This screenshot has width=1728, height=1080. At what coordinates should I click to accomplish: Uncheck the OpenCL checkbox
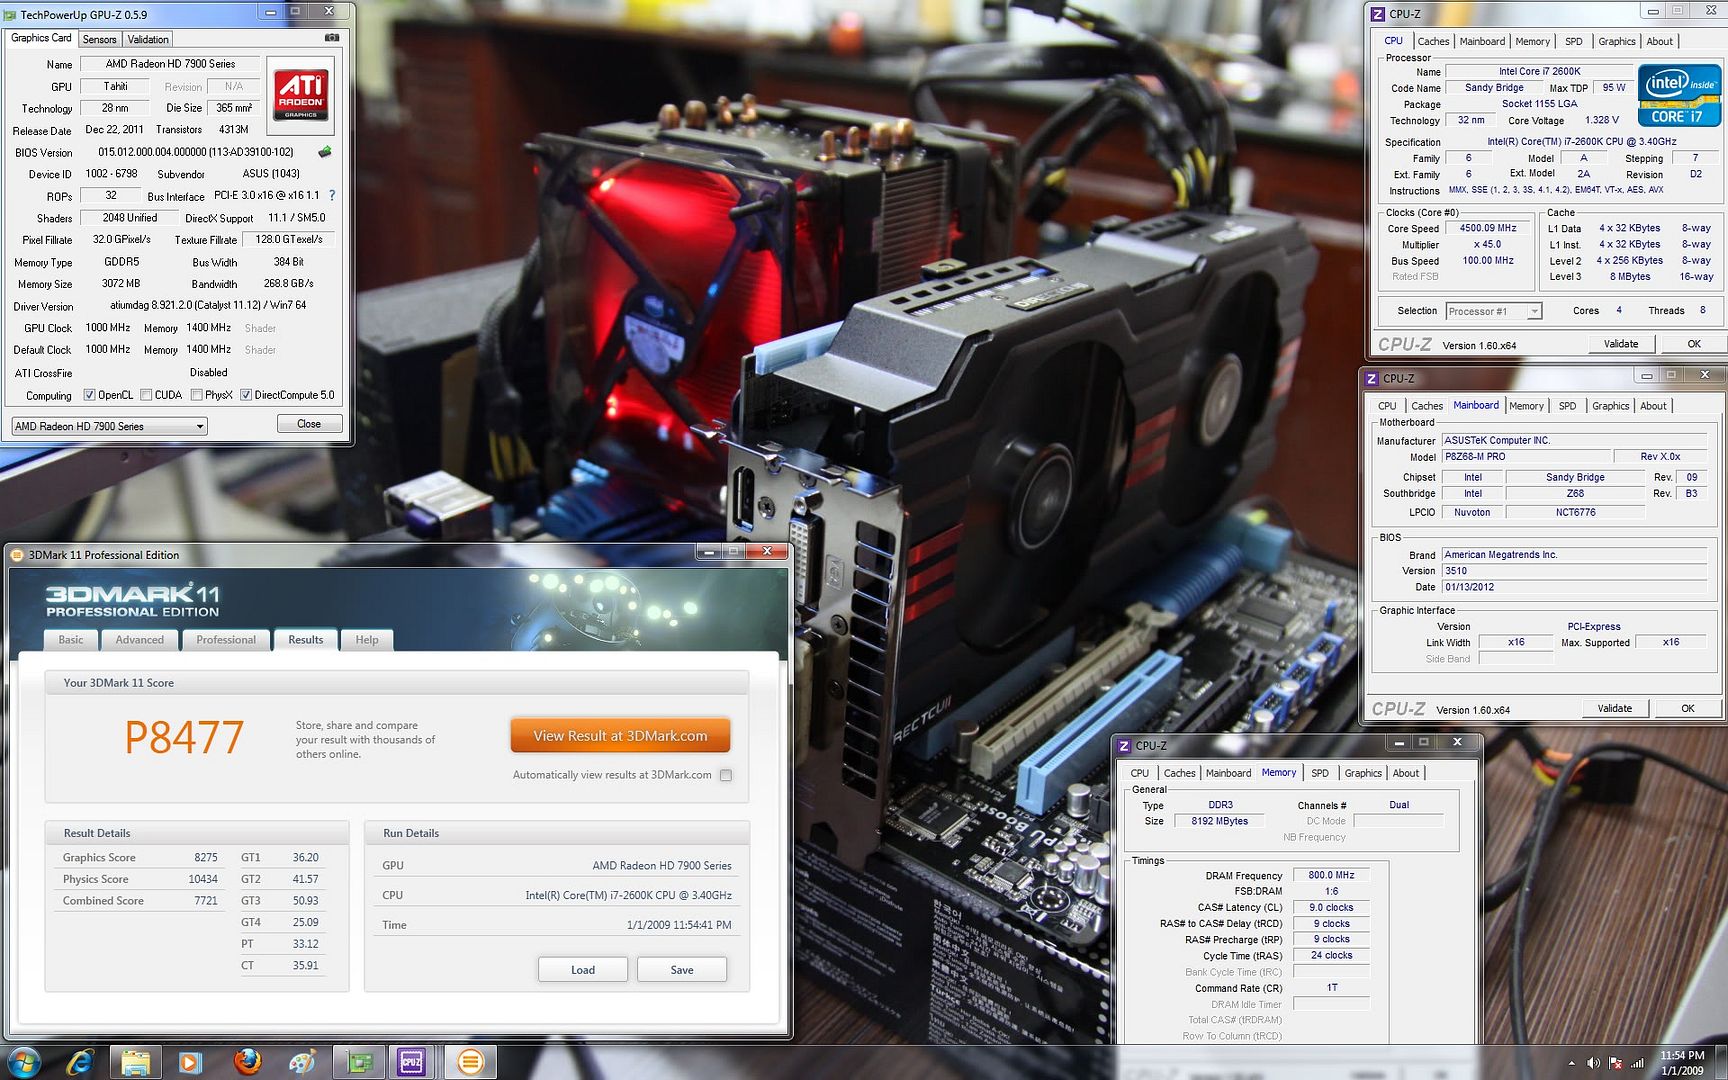point(89,395)
